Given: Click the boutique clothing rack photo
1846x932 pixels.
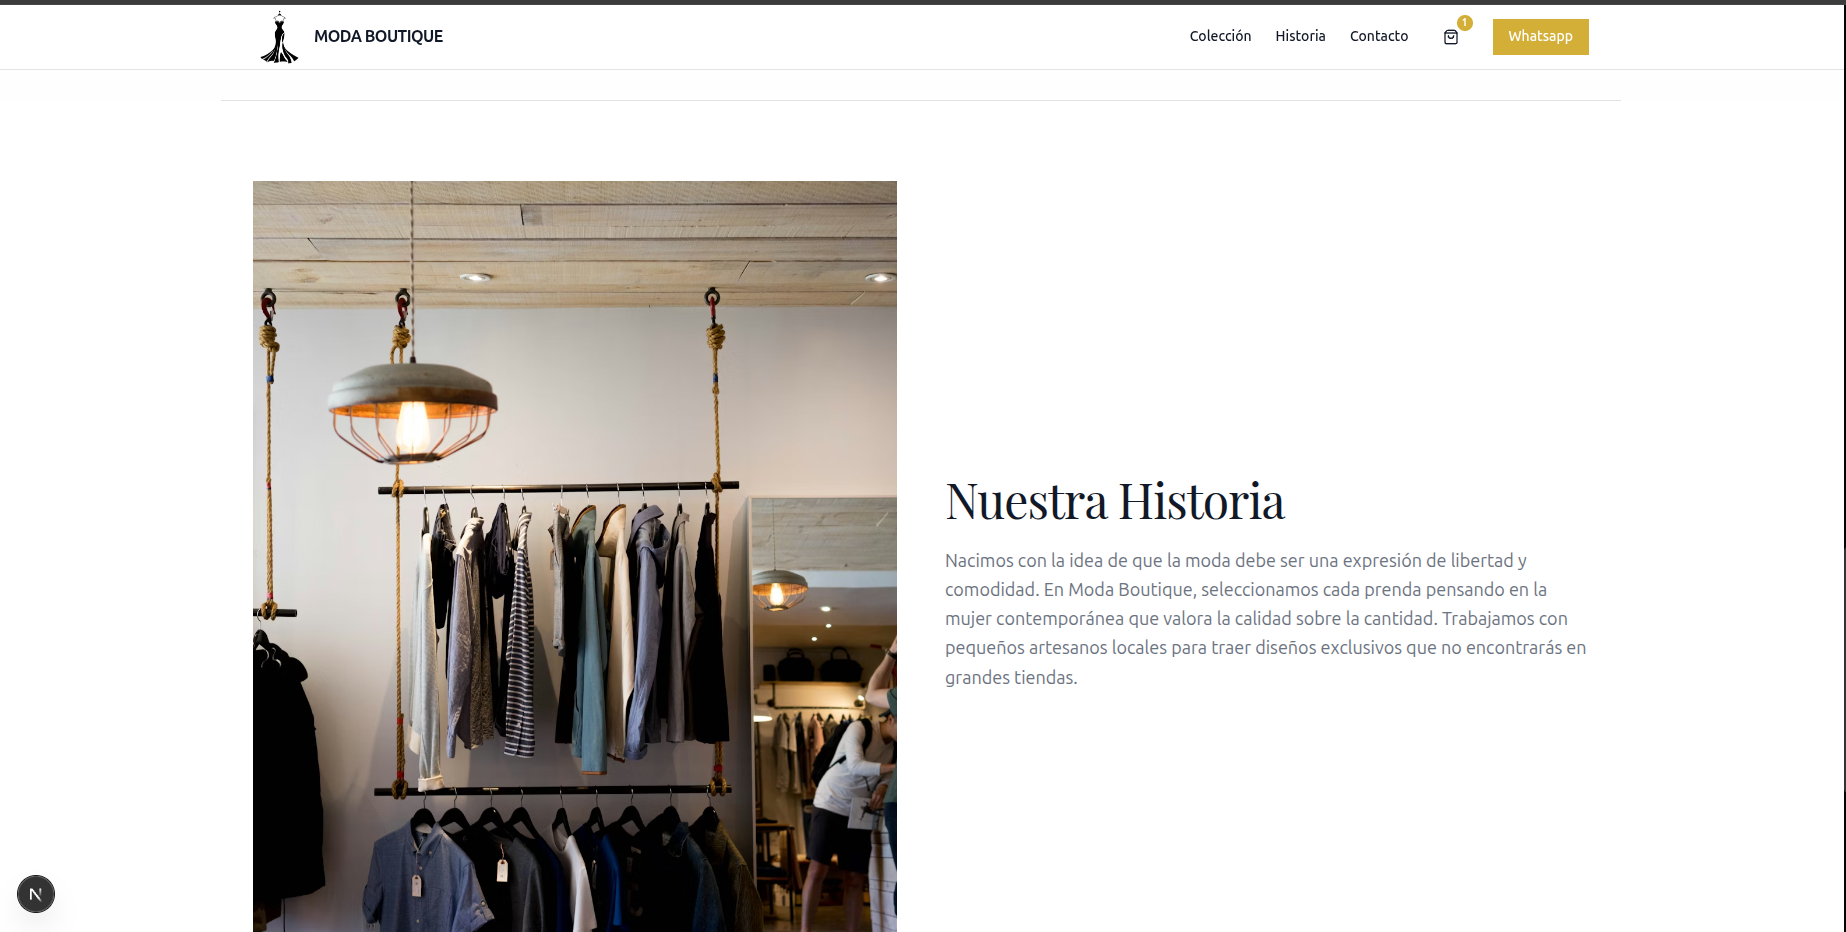Looking at the screenshot, I should coord(574,556).
